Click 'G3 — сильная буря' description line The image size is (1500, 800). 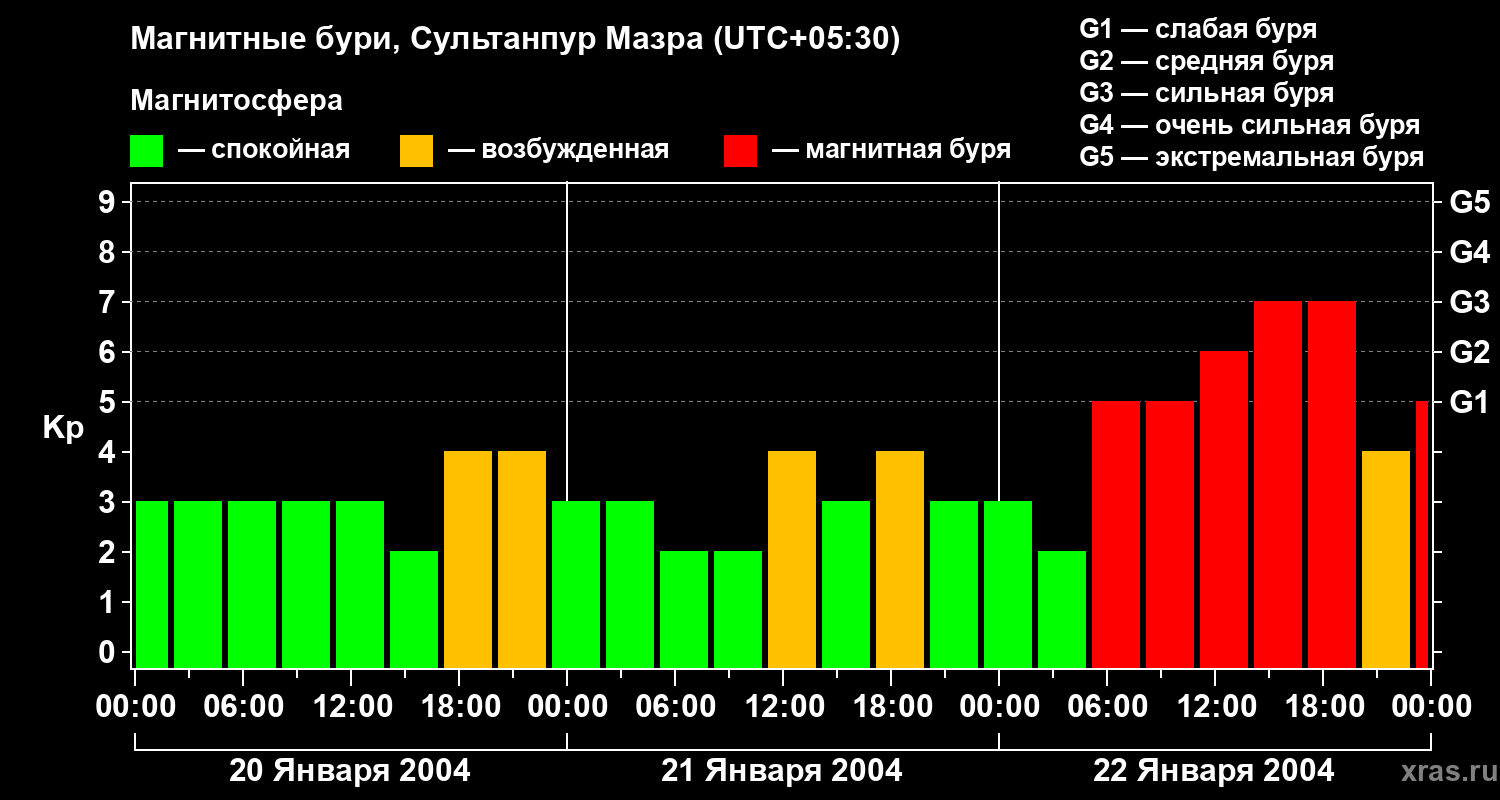1206,93
